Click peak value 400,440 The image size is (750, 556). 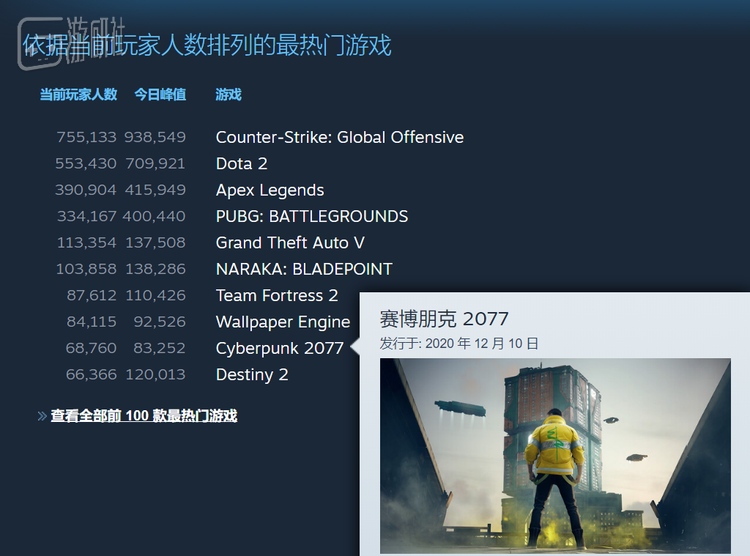154,216
